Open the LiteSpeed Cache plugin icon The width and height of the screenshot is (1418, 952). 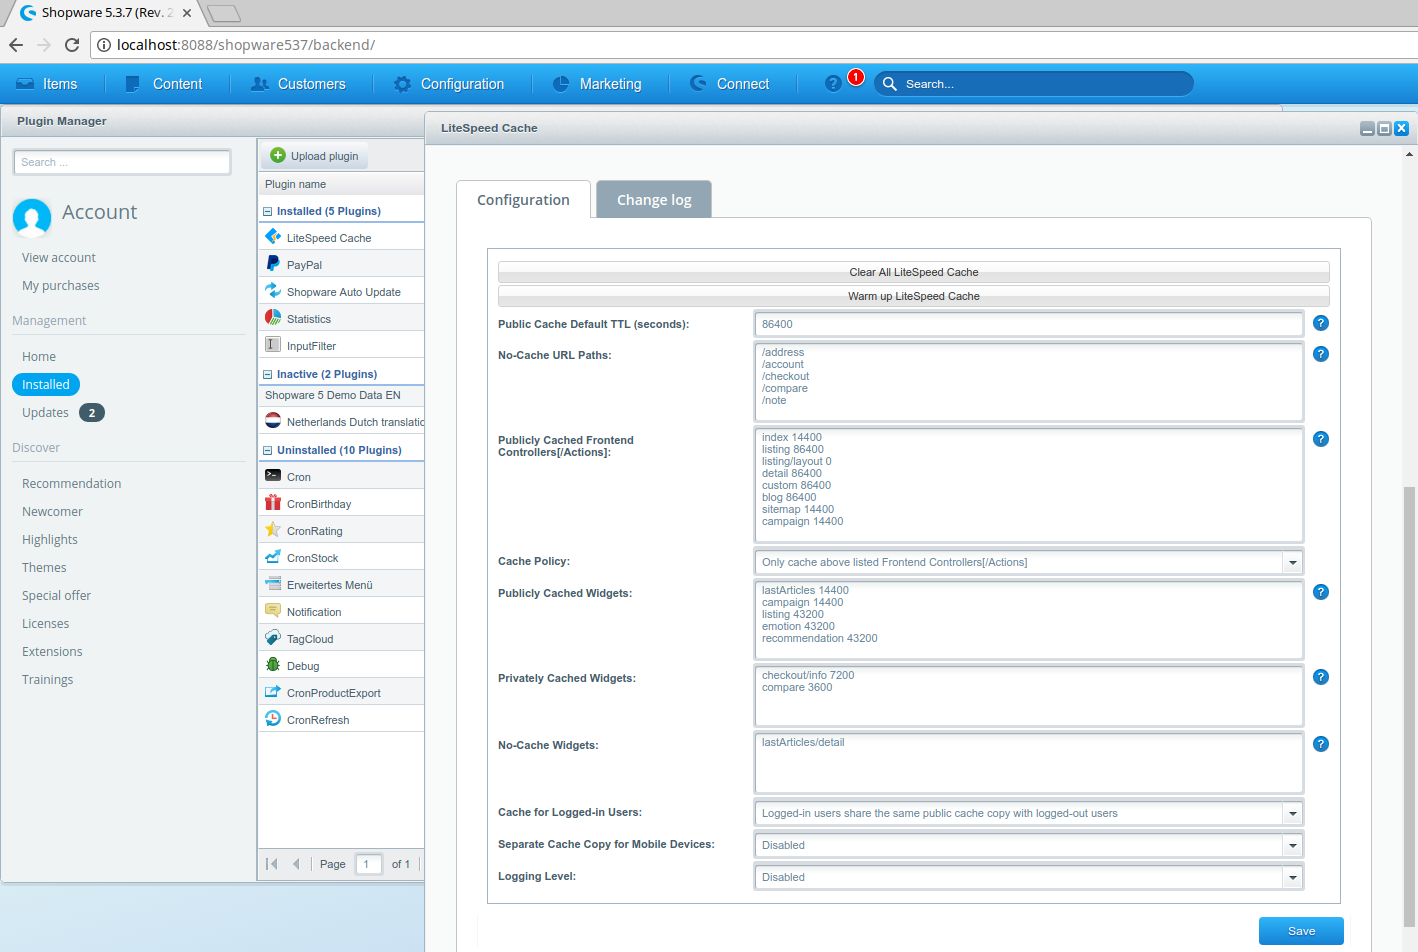point(273,237)
